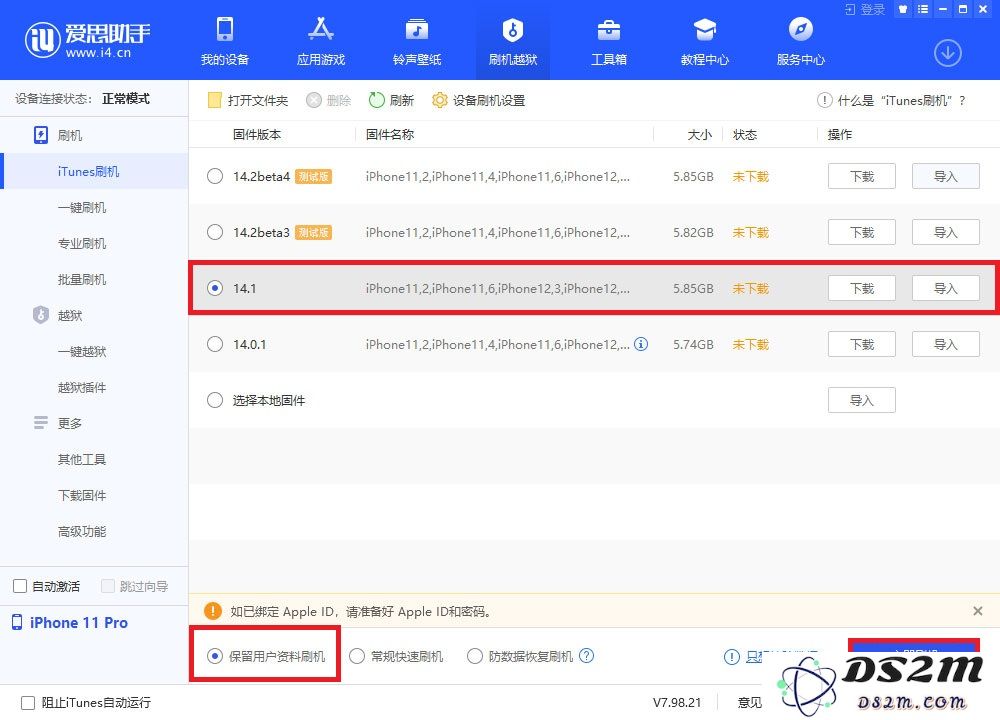
Task: Click version V7.98.21 in status bar
Action: (x=677, y=703)
